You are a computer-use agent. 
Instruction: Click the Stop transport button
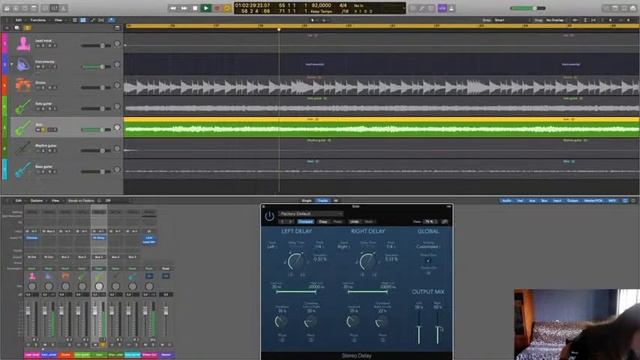[195, 8]
